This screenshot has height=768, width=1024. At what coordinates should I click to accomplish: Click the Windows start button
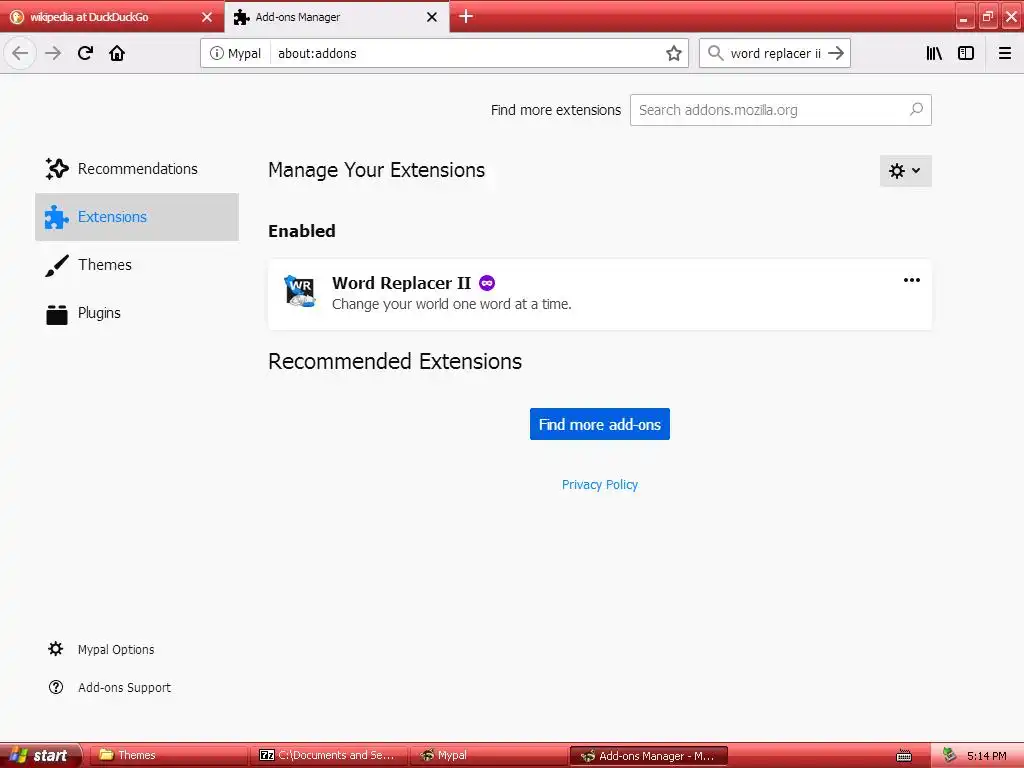[x=40, y=756]
